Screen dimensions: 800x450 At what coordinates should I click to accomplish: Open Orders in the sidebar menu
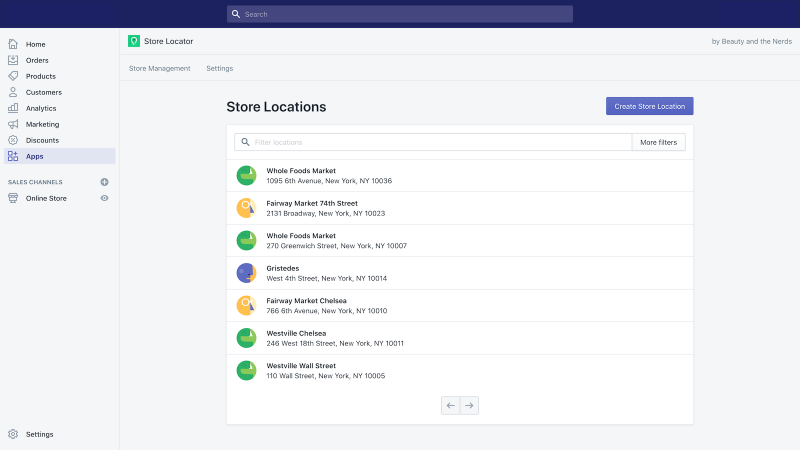point(60,60)
